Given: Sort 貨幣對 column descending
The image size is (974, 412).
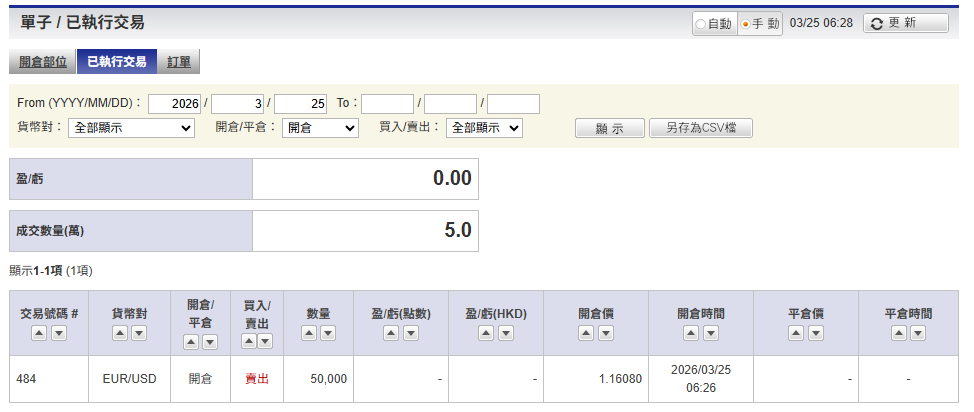Looking at the screenshot, I should click(x=139, y=334).
